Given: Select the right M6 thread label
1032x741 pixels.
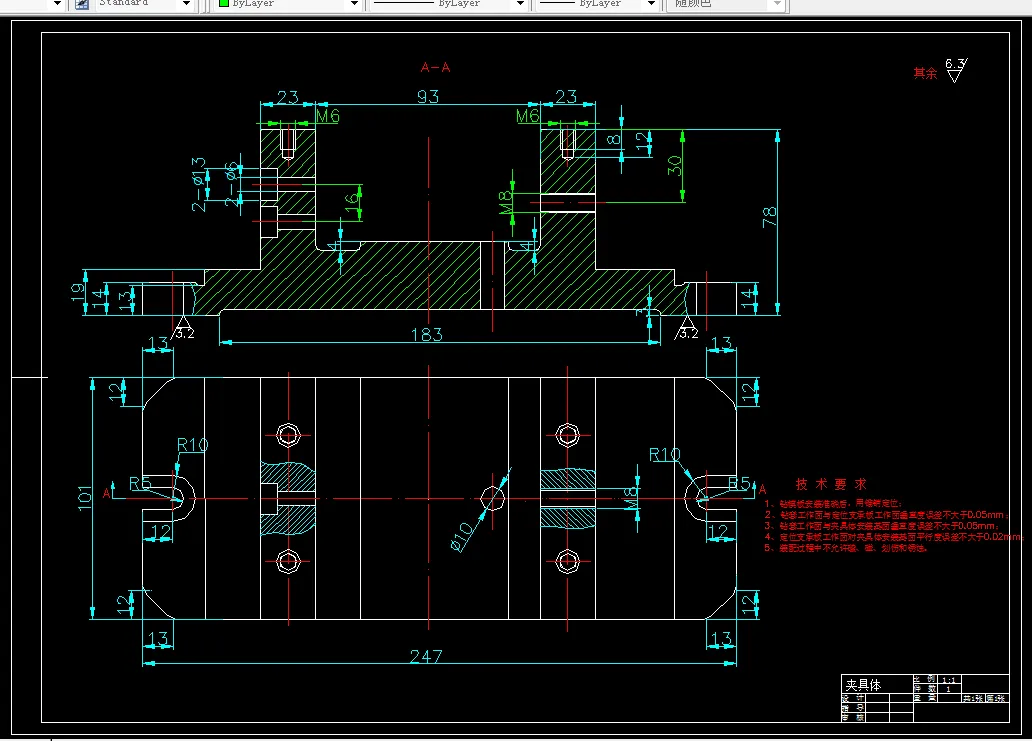Looking at the screenshot, I should tap(528, 116).
